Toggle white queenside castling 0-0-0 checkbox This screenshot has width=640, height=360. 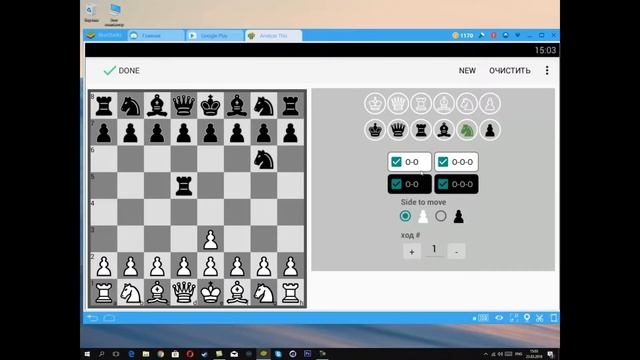tap(443, 162)
